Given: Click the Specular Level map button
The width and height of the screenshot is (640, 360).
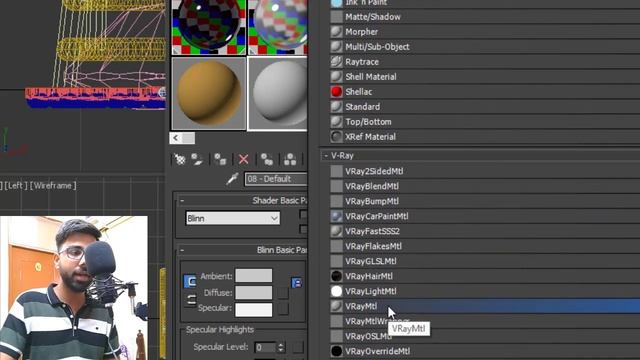Looking at the screenshot, I should pyautogui.click(x=298, y=347).
